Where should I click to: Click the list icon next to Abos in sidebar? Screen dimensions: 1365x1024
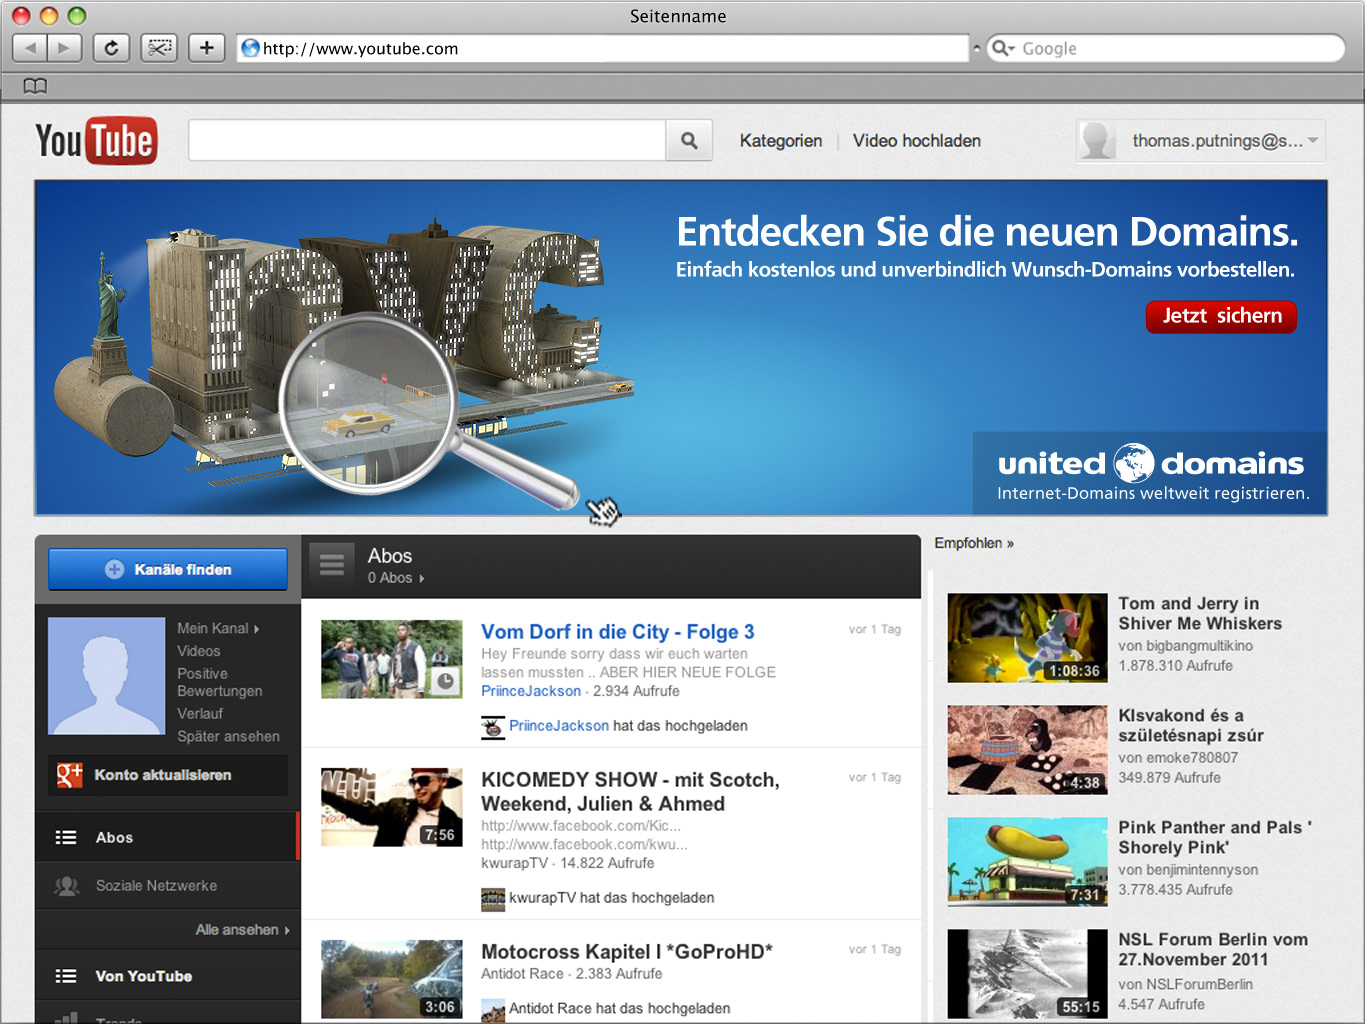tap(66, 838)
